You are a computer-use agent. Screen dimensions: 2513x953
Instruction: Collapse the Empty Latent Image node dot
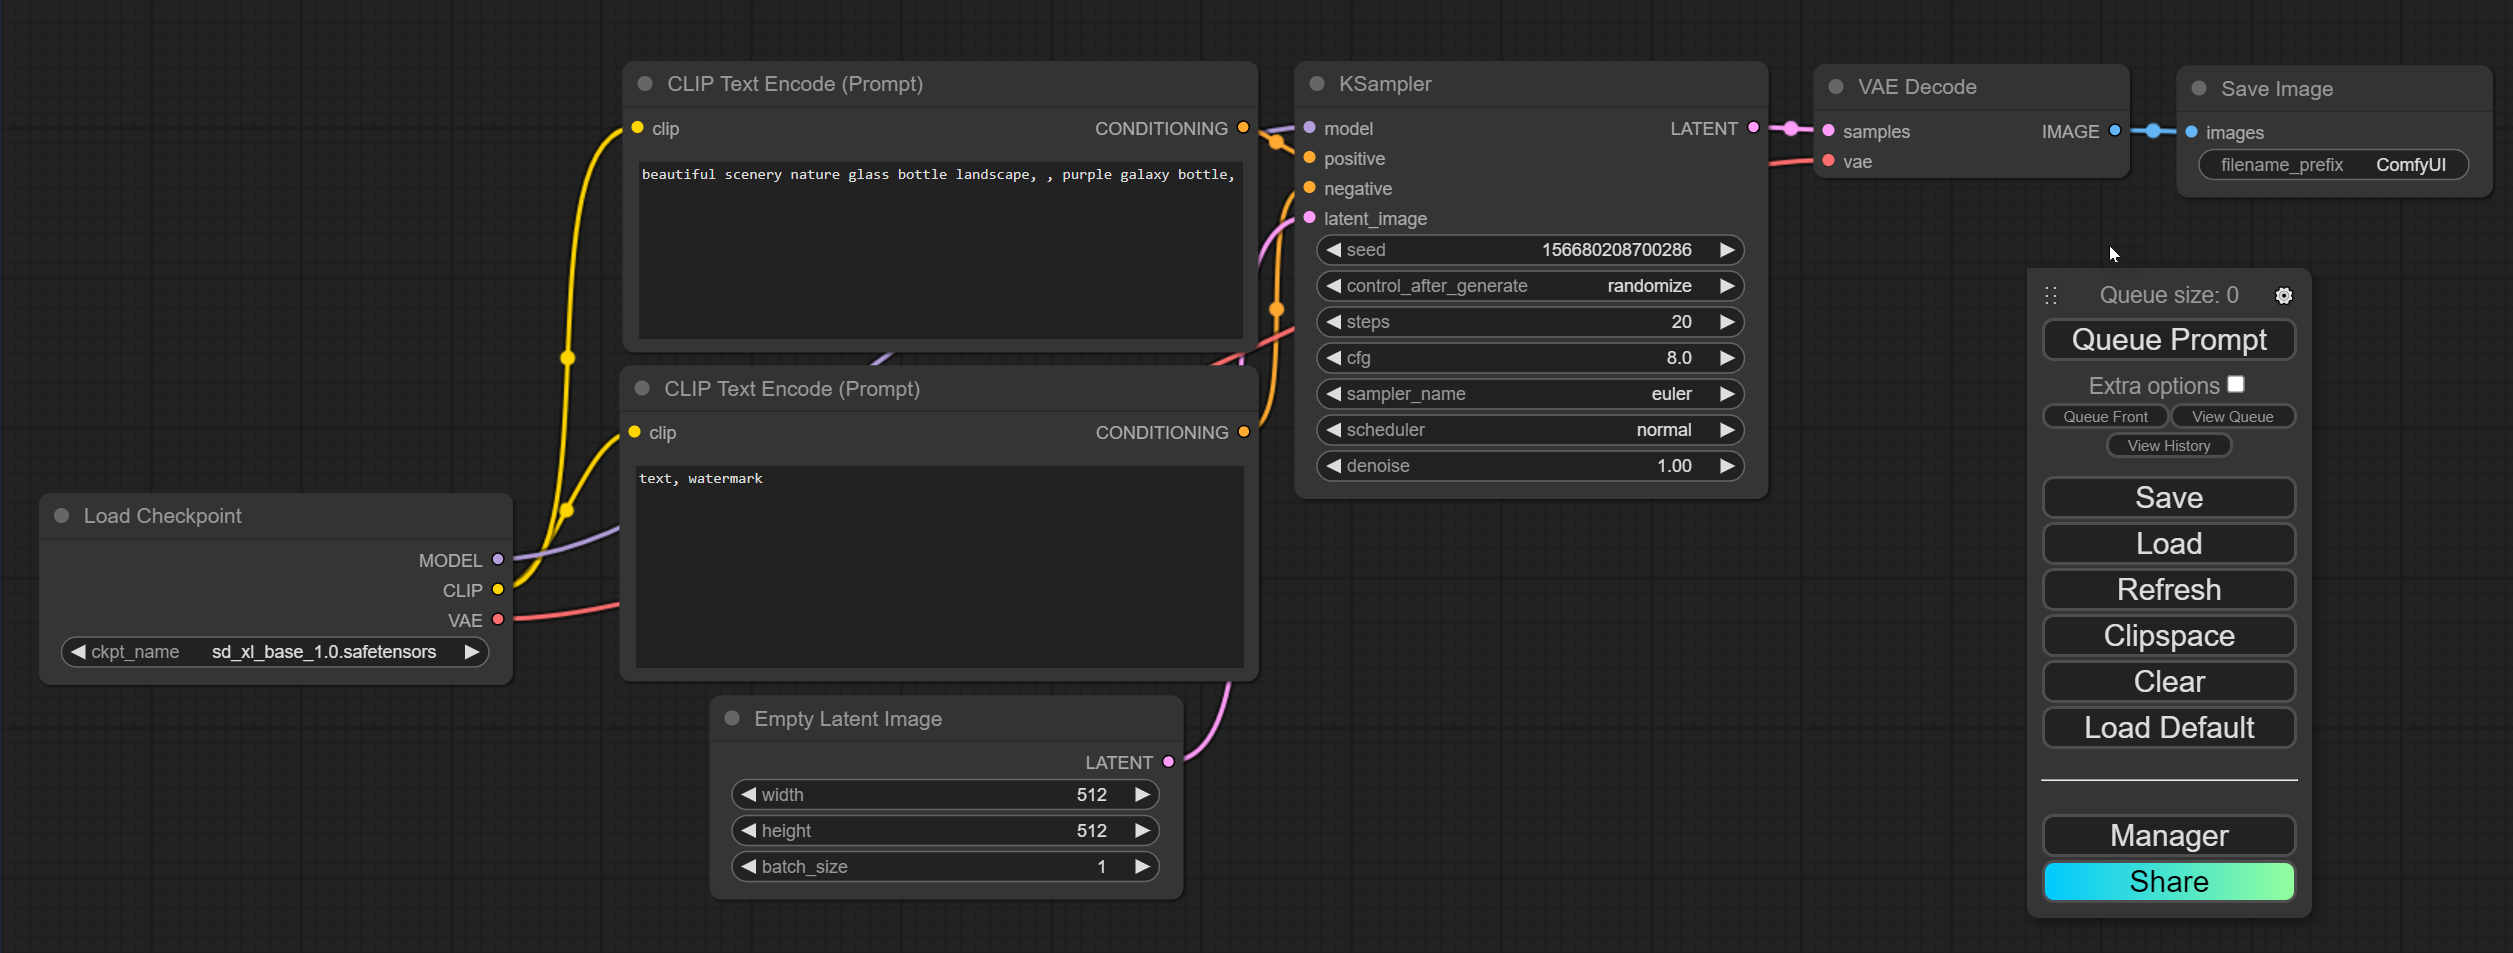click(732, 719)
